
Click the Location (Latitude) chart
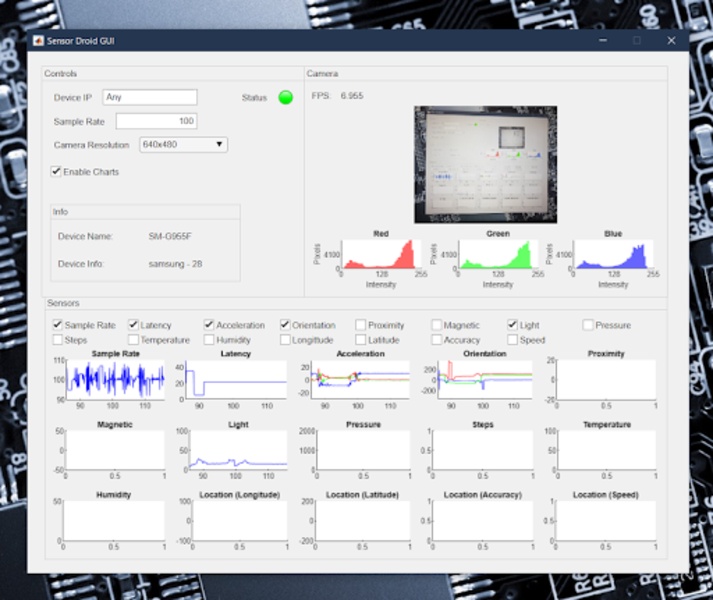[x=362, y=520]
